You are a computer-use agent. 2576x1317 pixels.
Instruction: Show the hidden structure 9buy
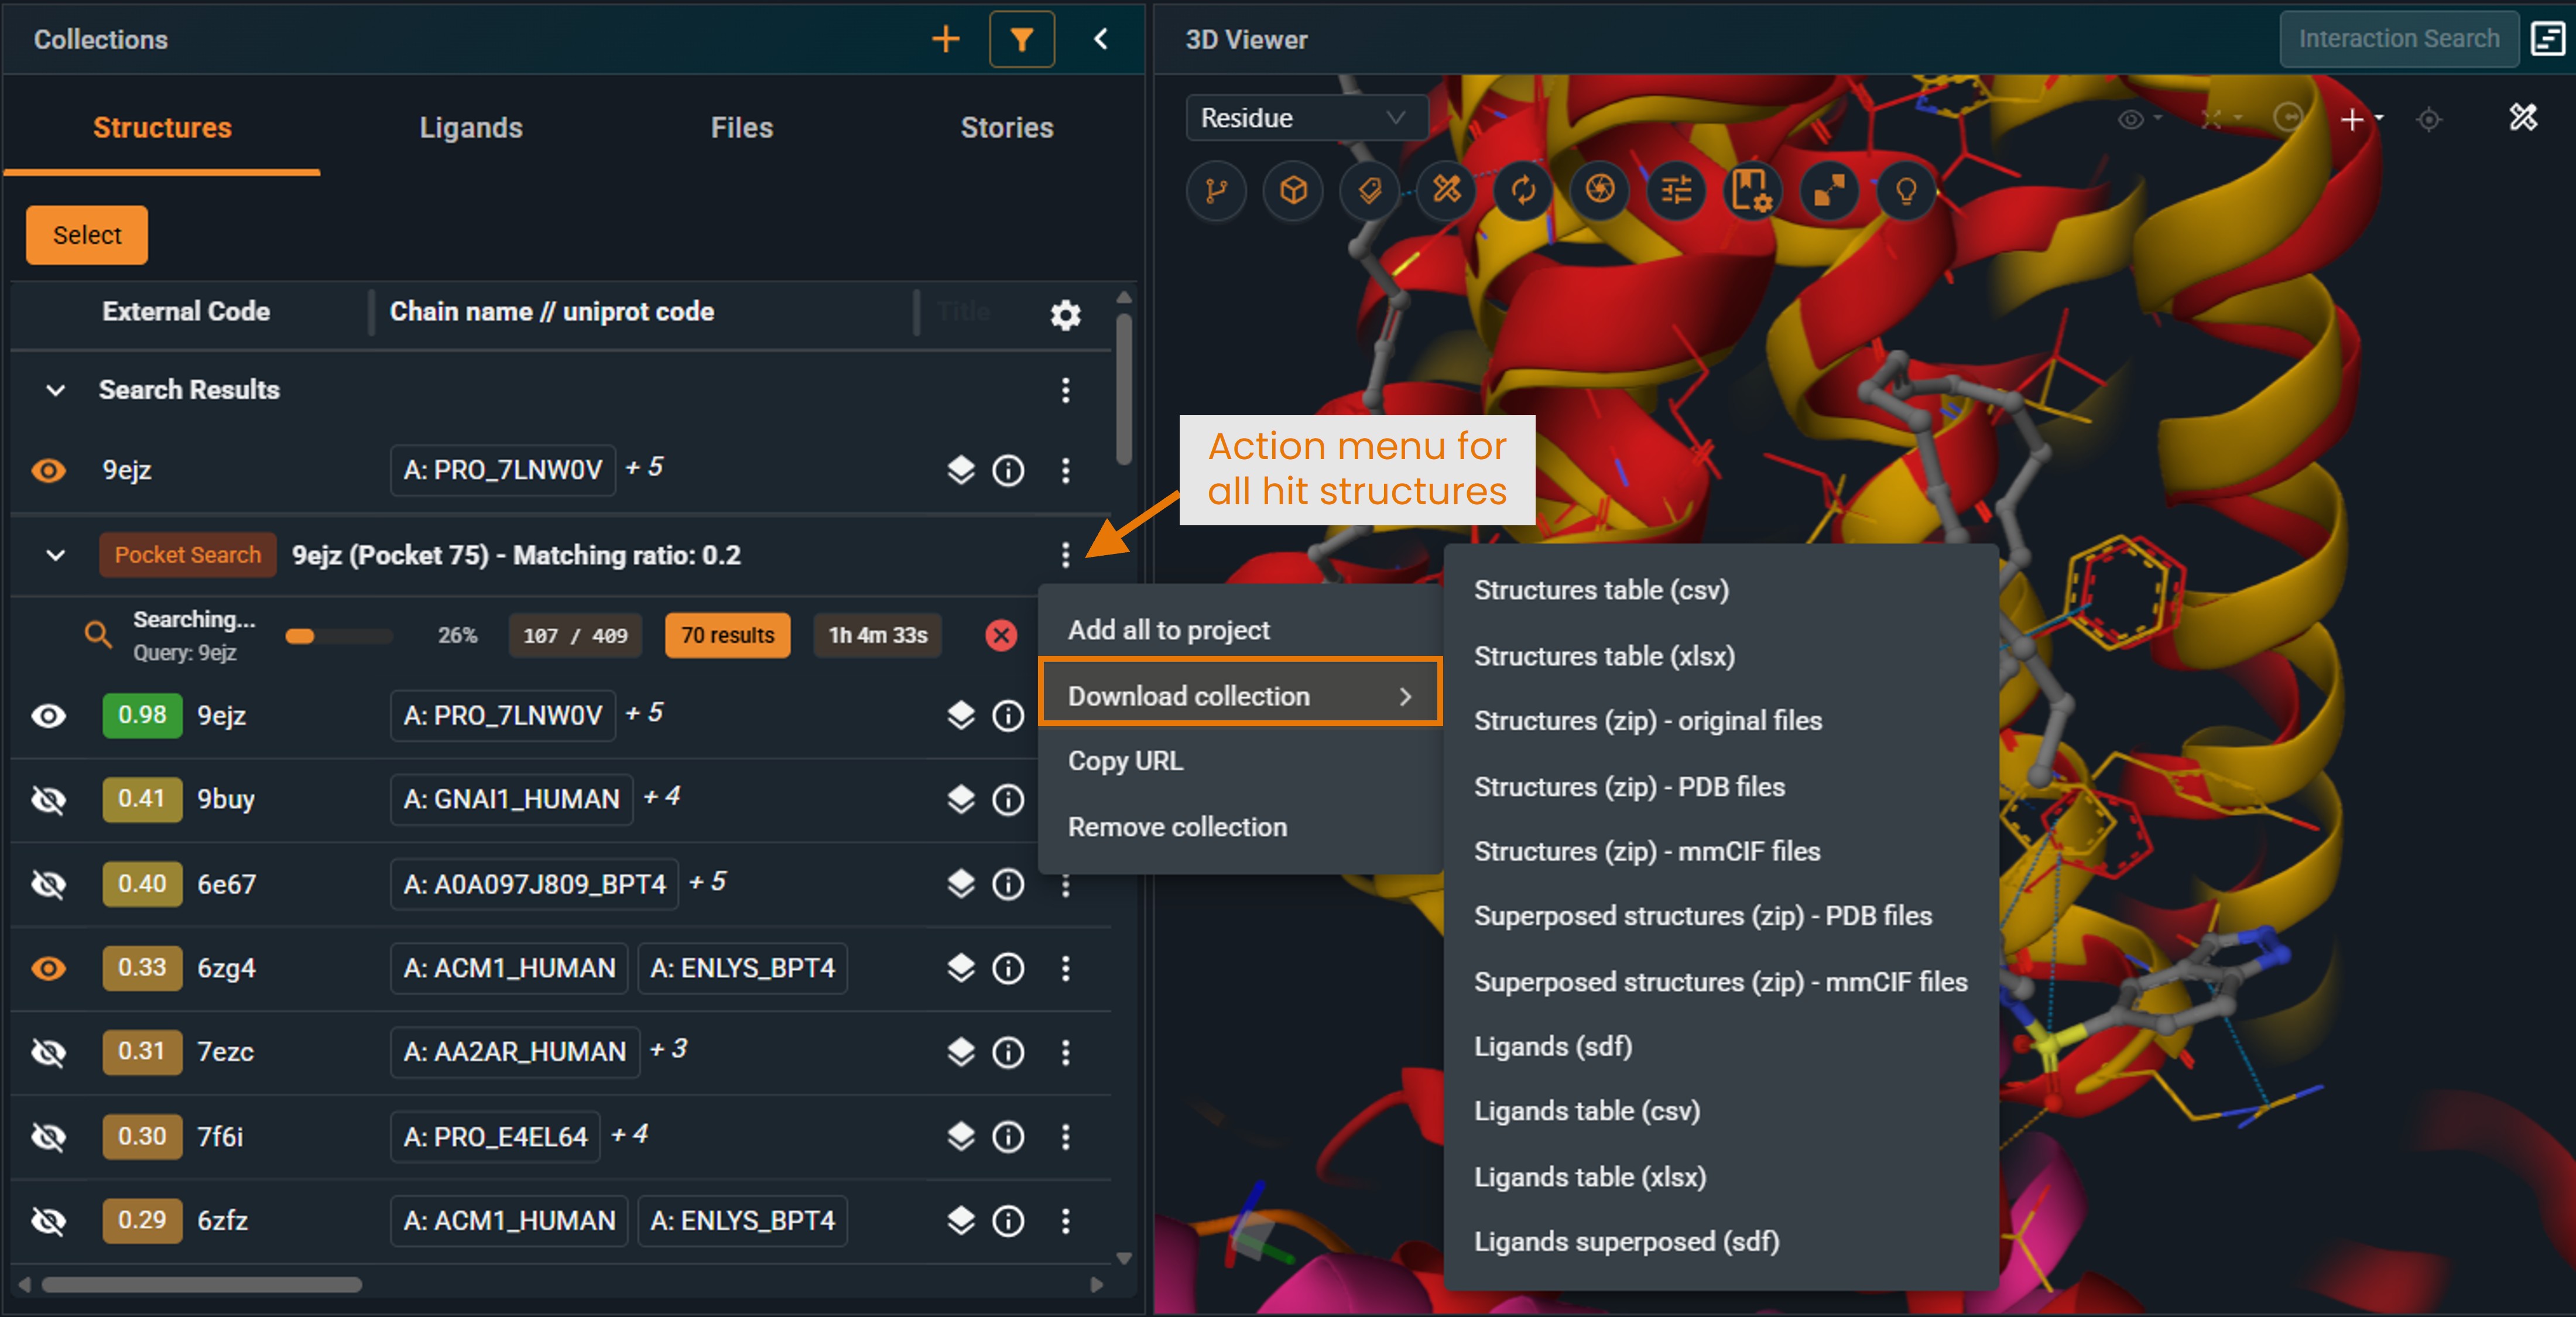(48, 799)
